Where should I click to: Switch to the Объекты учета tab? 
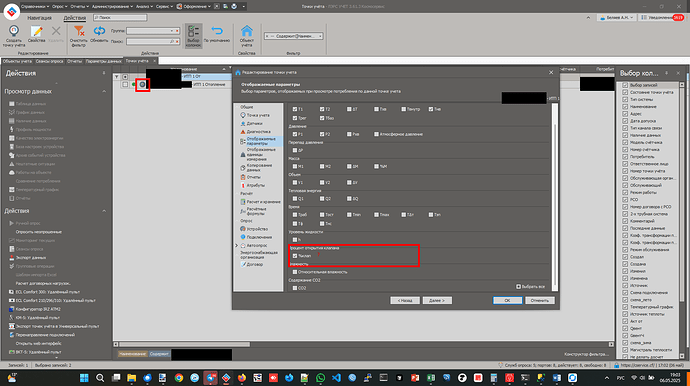17,61
